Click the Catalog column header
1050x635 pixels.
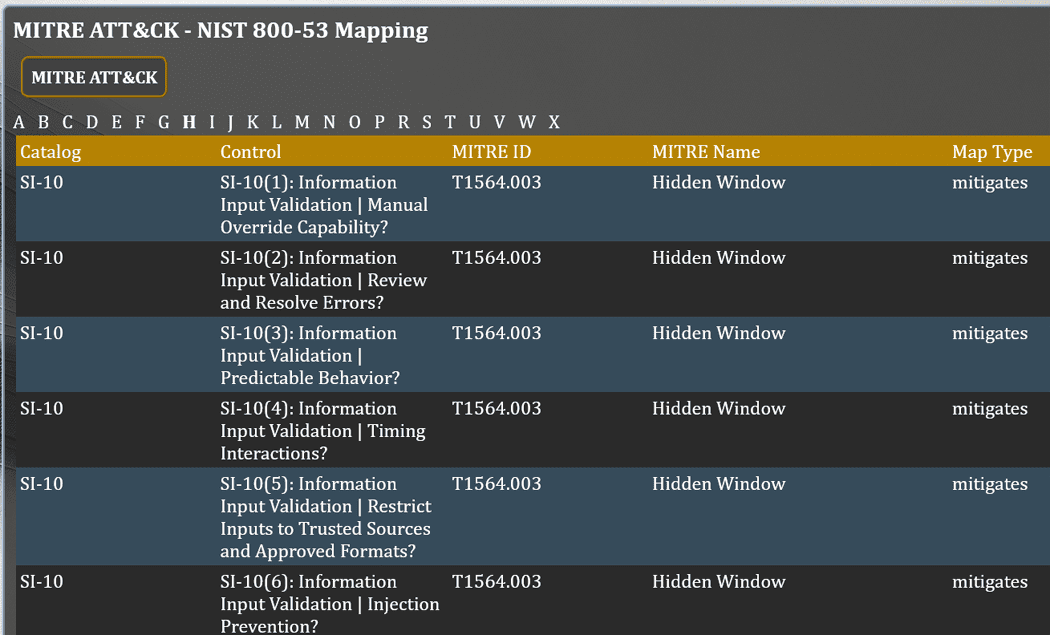click(51, 152)
